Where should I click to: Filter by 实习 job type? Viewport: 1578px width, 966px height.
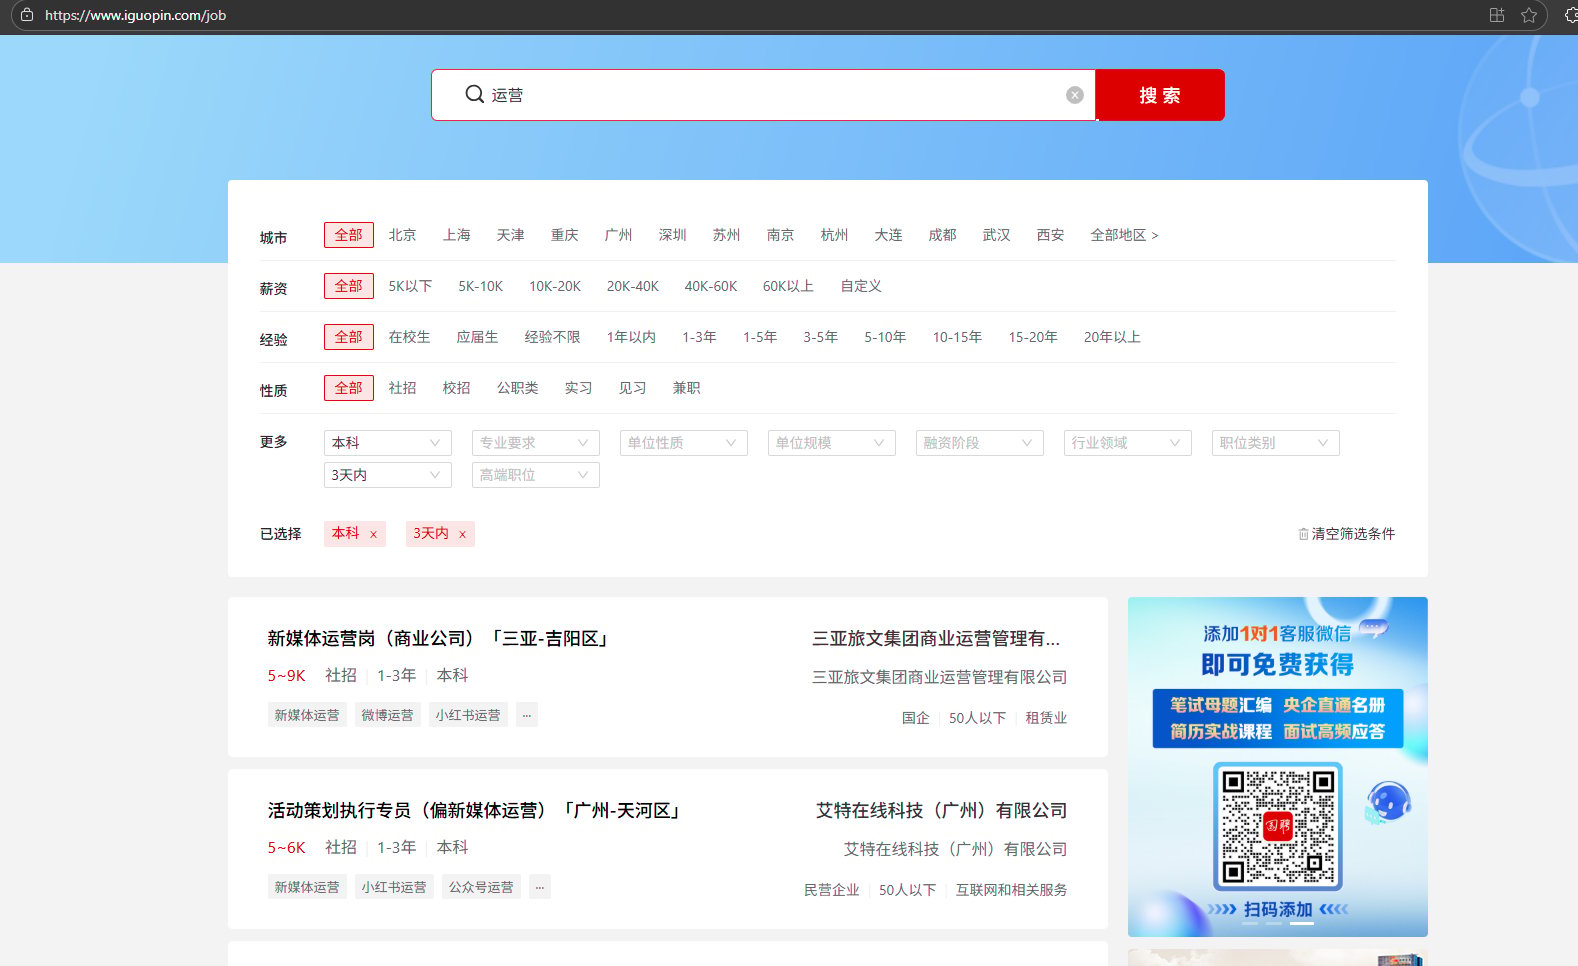pyautogui.click(x=579, y=388)
